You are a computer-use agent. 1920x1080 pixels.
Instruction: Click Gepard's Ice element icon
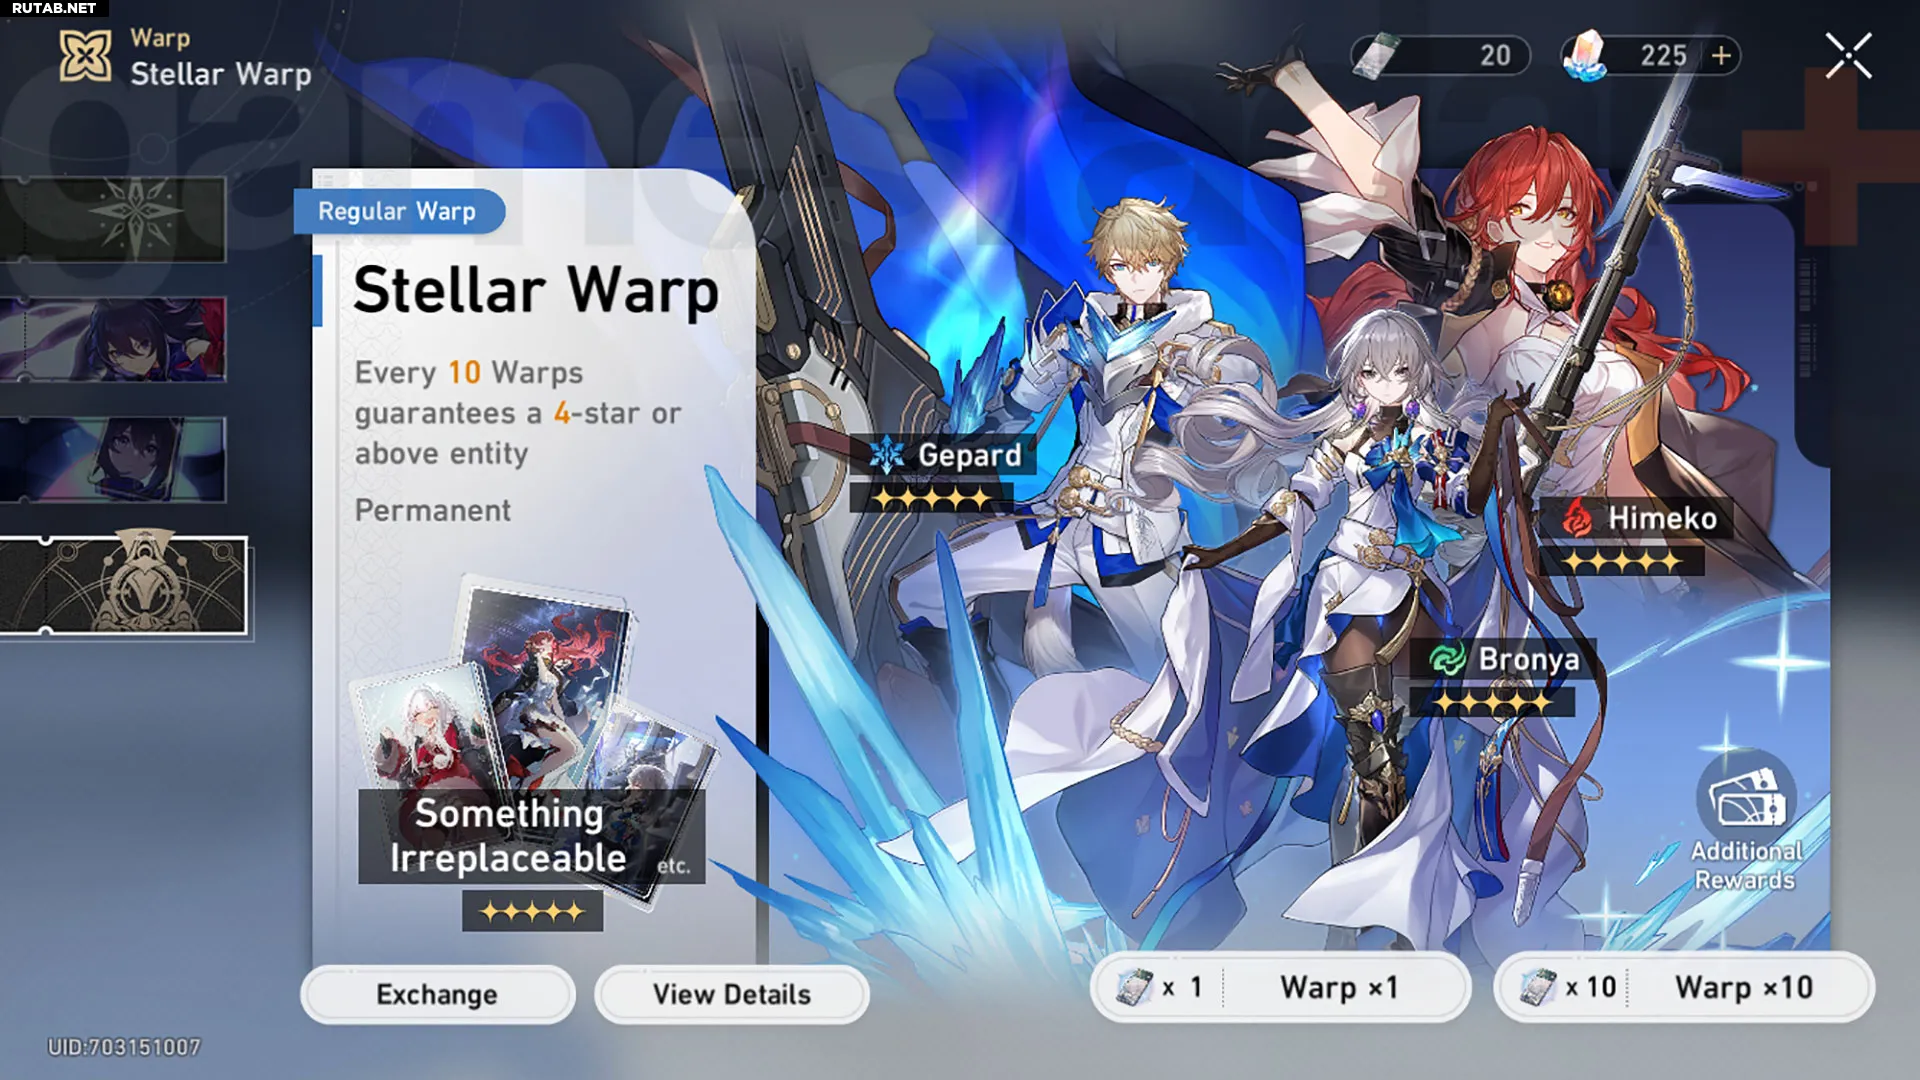[x=887, y=455]
